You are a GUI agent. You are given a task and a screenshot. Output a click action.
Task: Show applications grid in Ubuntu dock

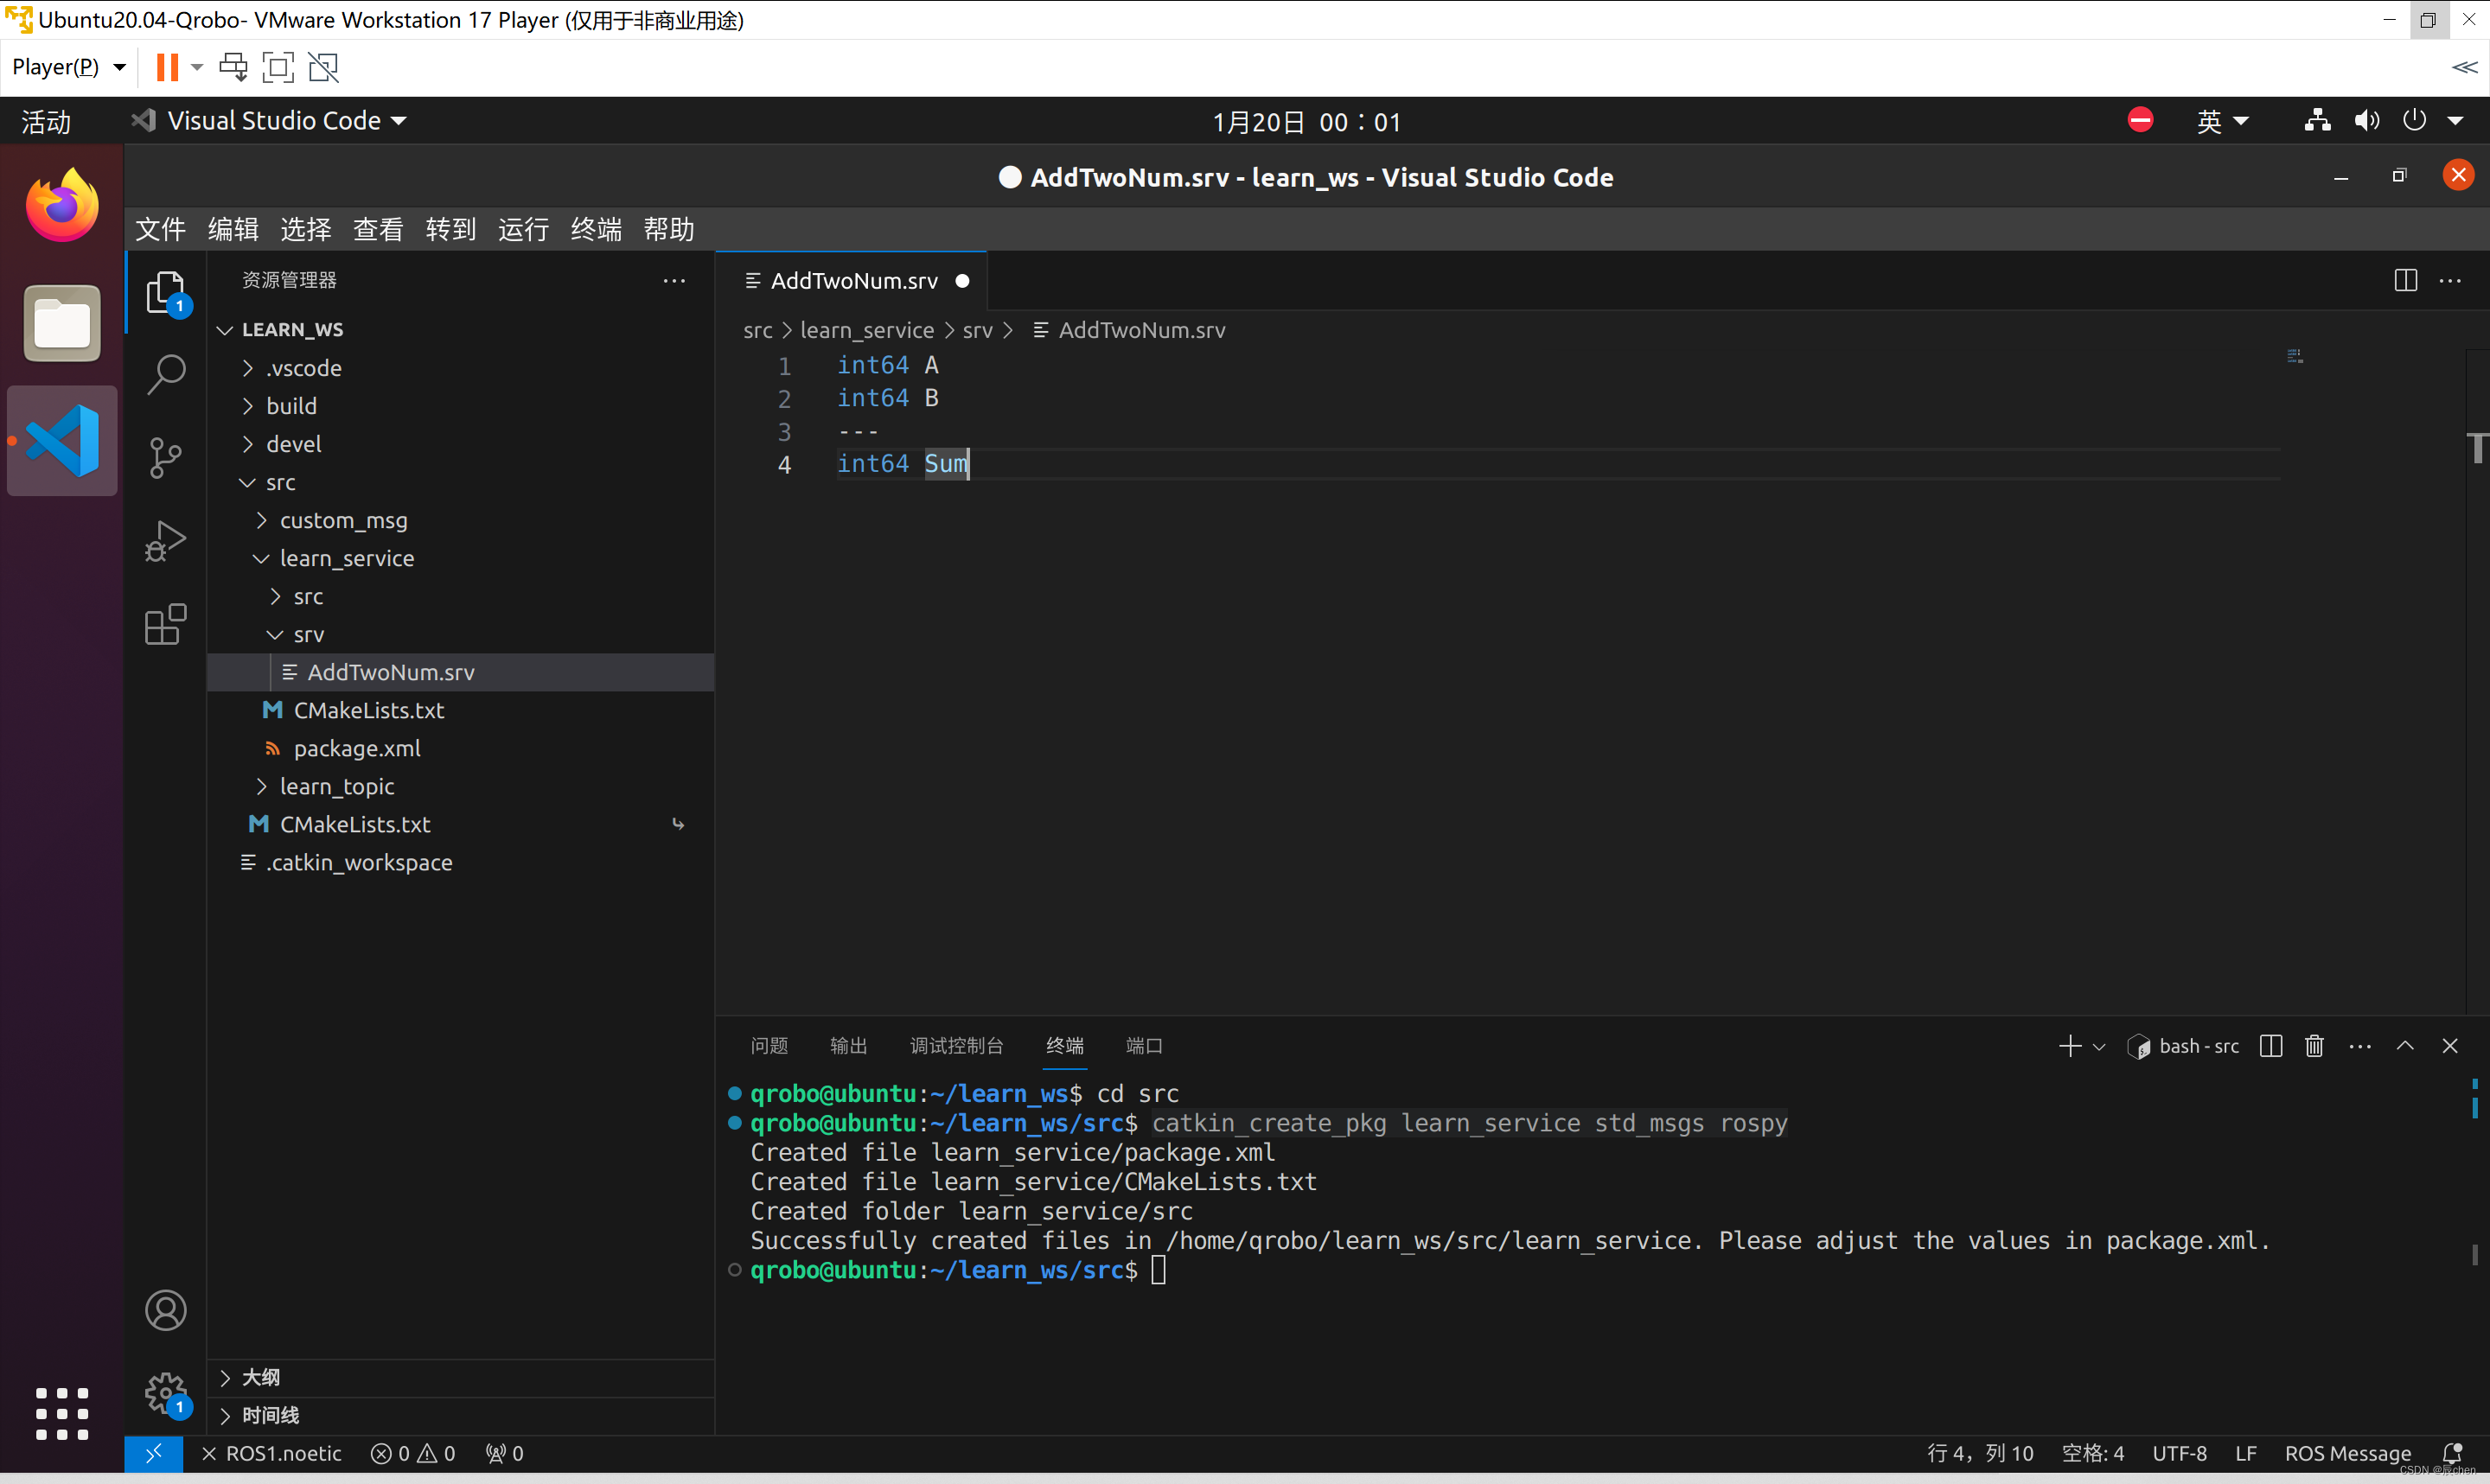tap(62, 1413)
